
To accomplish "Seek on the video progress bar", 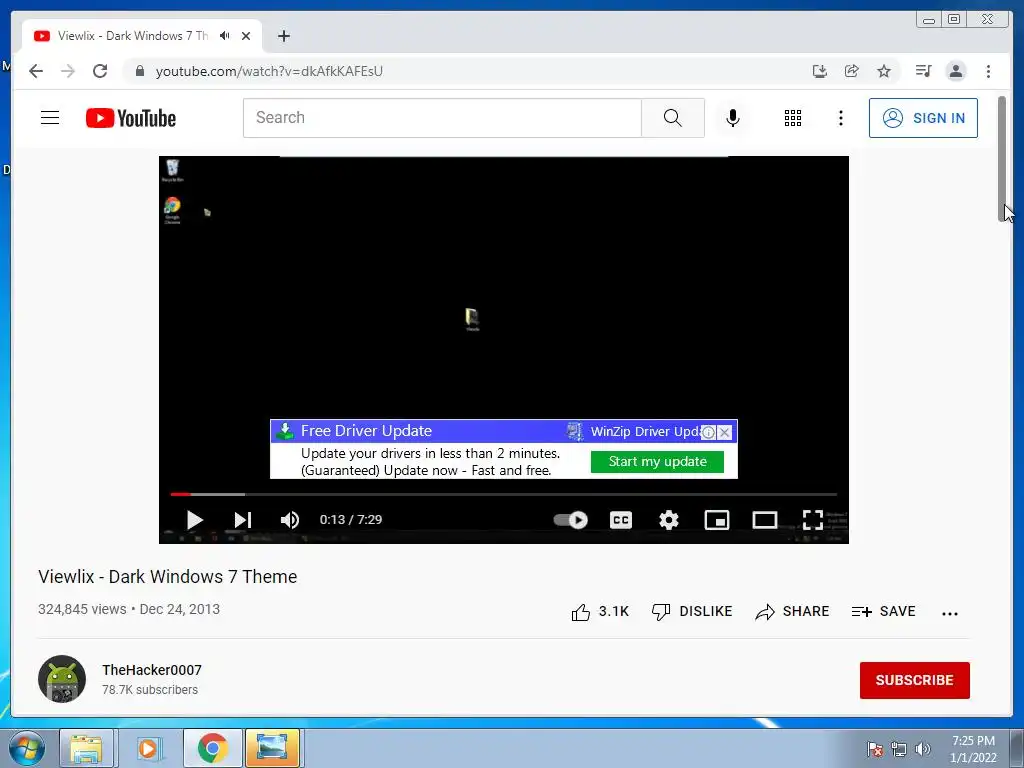I will coord(504,494).
